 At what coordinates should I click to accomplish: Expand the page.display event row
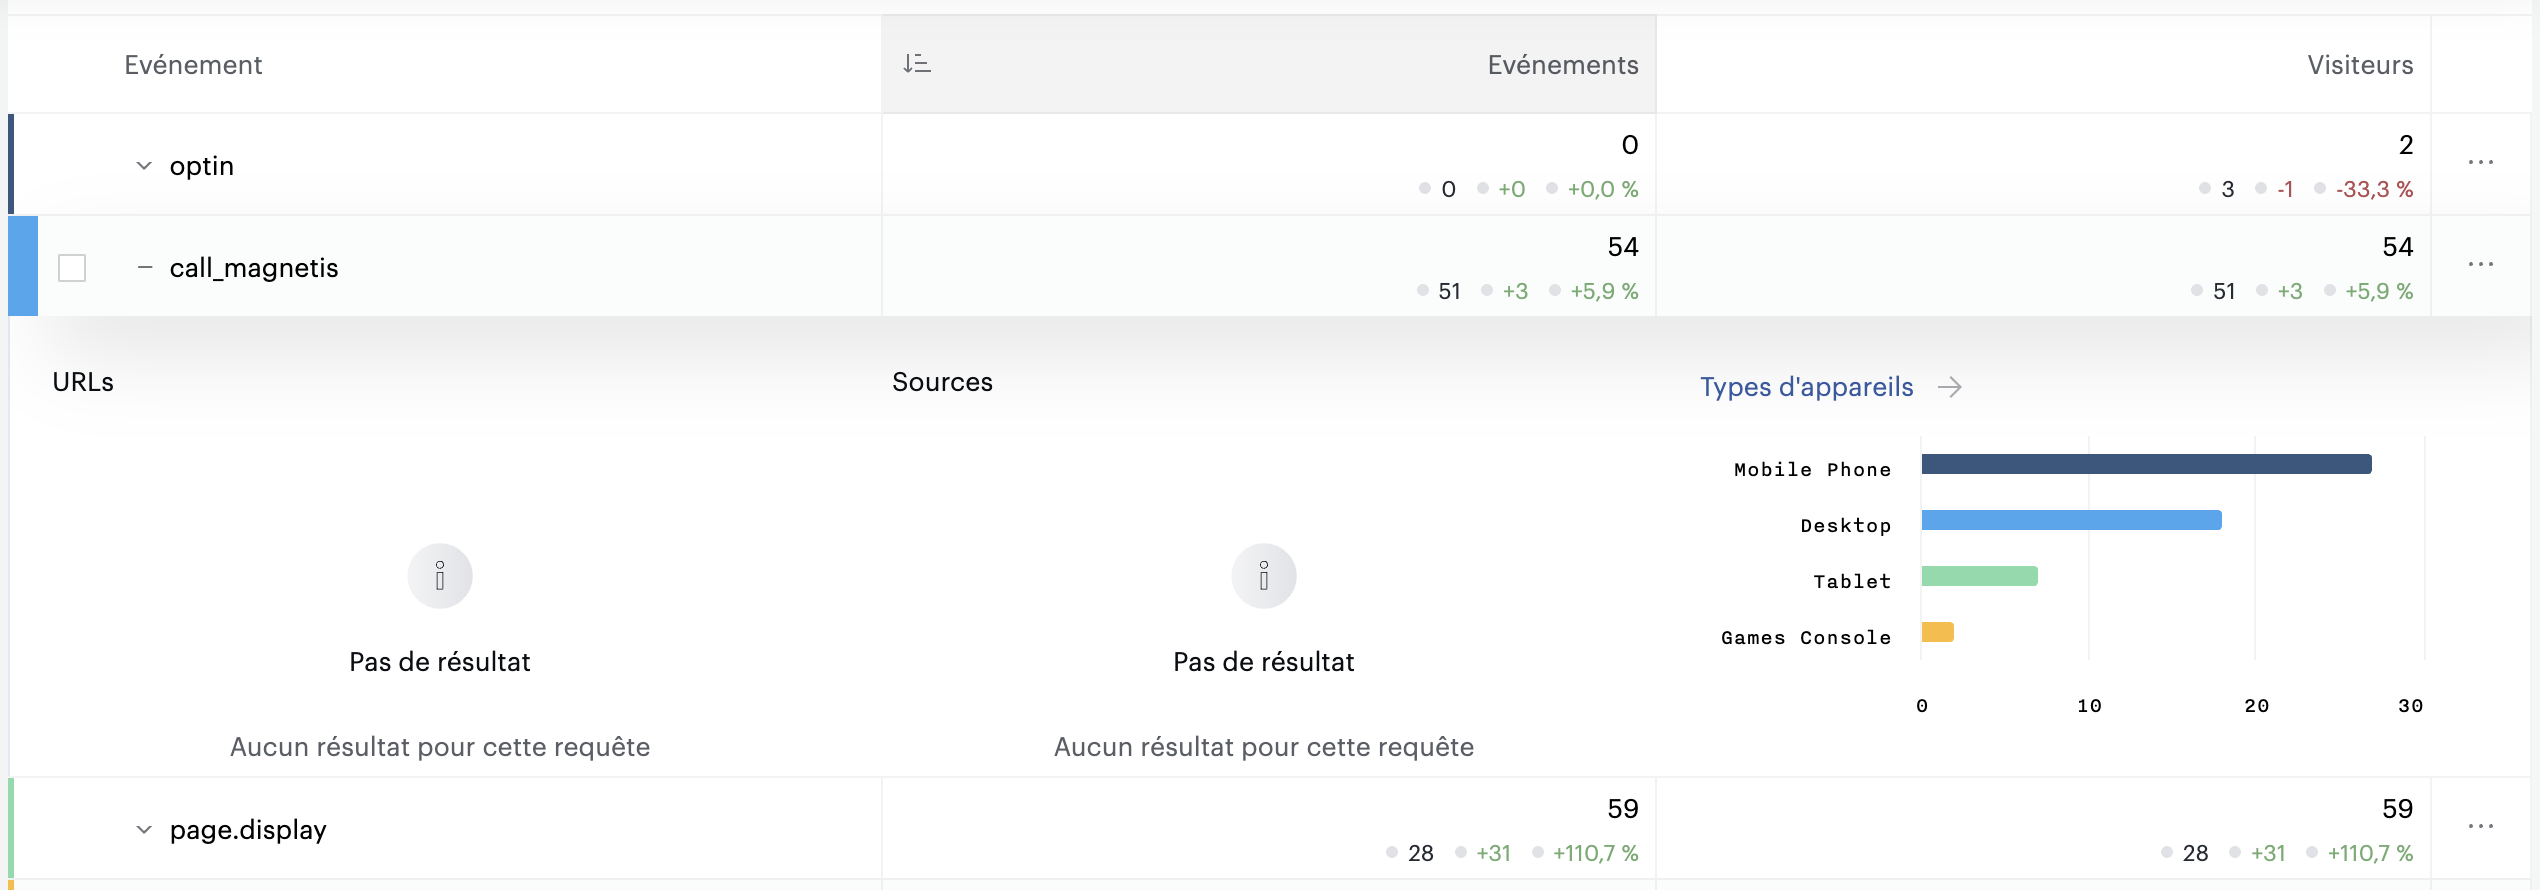tap(144, 830)
